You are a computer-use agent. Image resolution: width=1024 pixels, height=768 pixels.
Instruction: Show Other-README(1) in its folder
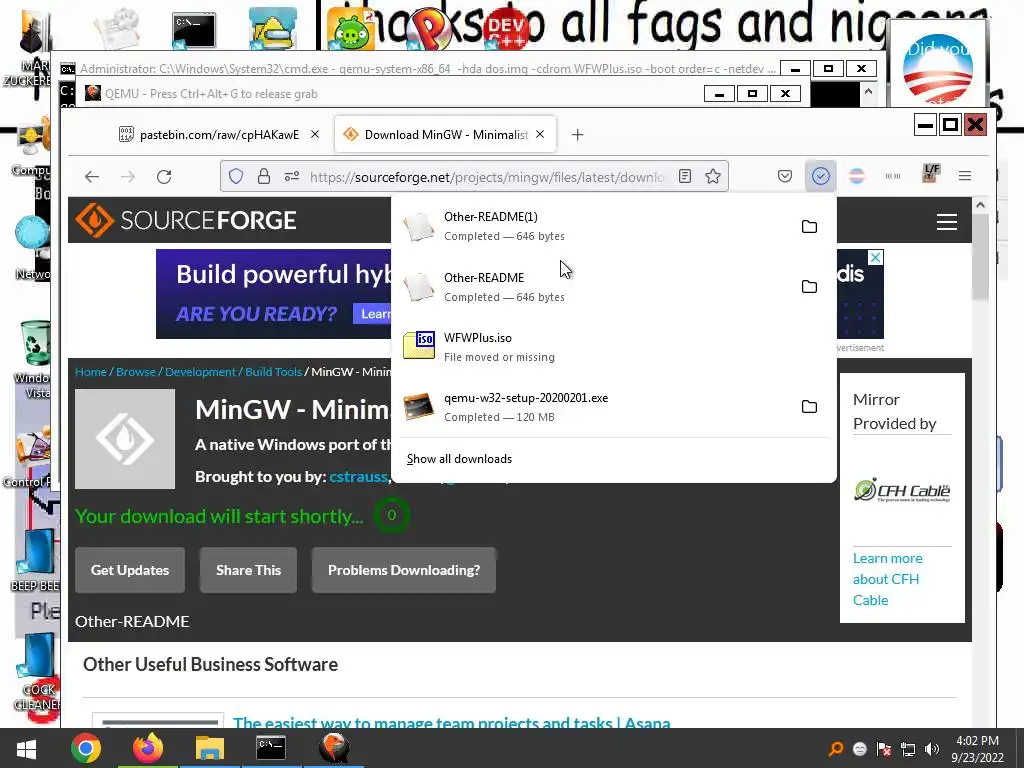pos(809,227)
